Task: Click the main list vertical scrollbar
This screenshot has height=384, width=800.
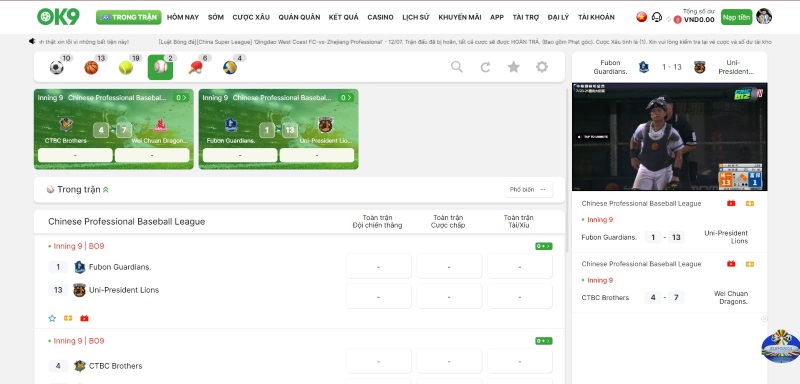Action: tap(567, 170)
